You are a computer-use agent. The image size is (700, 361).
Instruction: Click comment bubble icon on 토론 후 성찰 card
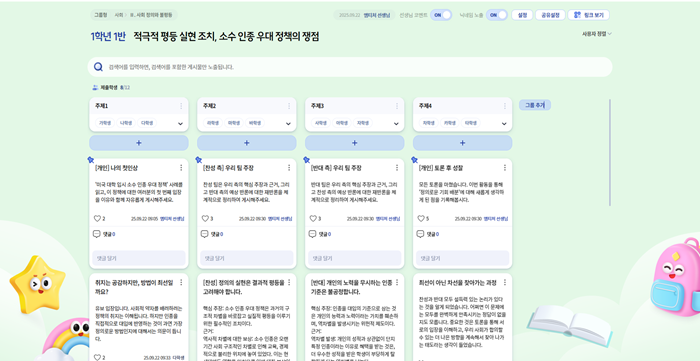[x=420, y=234]
